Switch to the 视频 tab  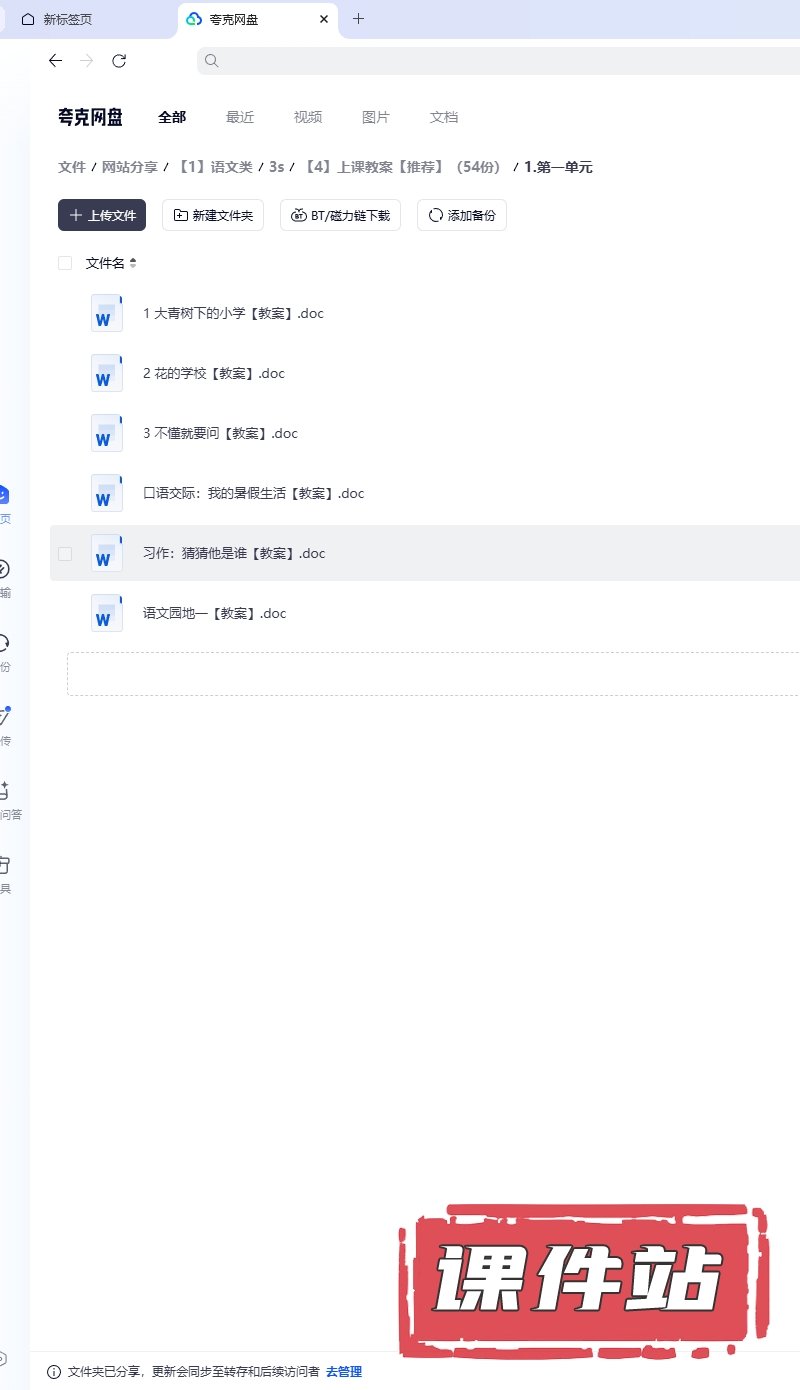tap(308, 117)
